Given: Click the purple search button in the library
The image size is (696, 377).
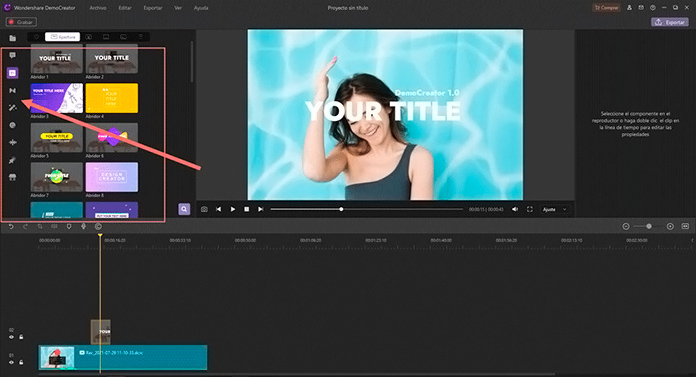Looking at the screenshot, I should pyautogui.click(x=184, y=209).
